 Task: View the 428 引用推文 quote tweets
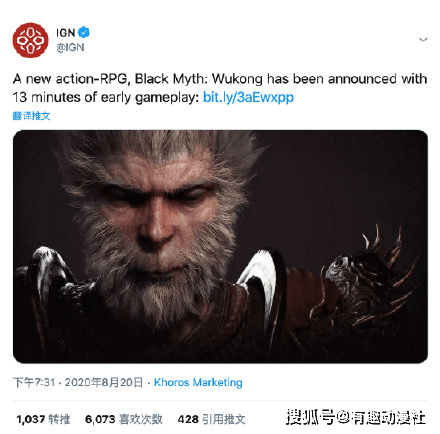211,419
